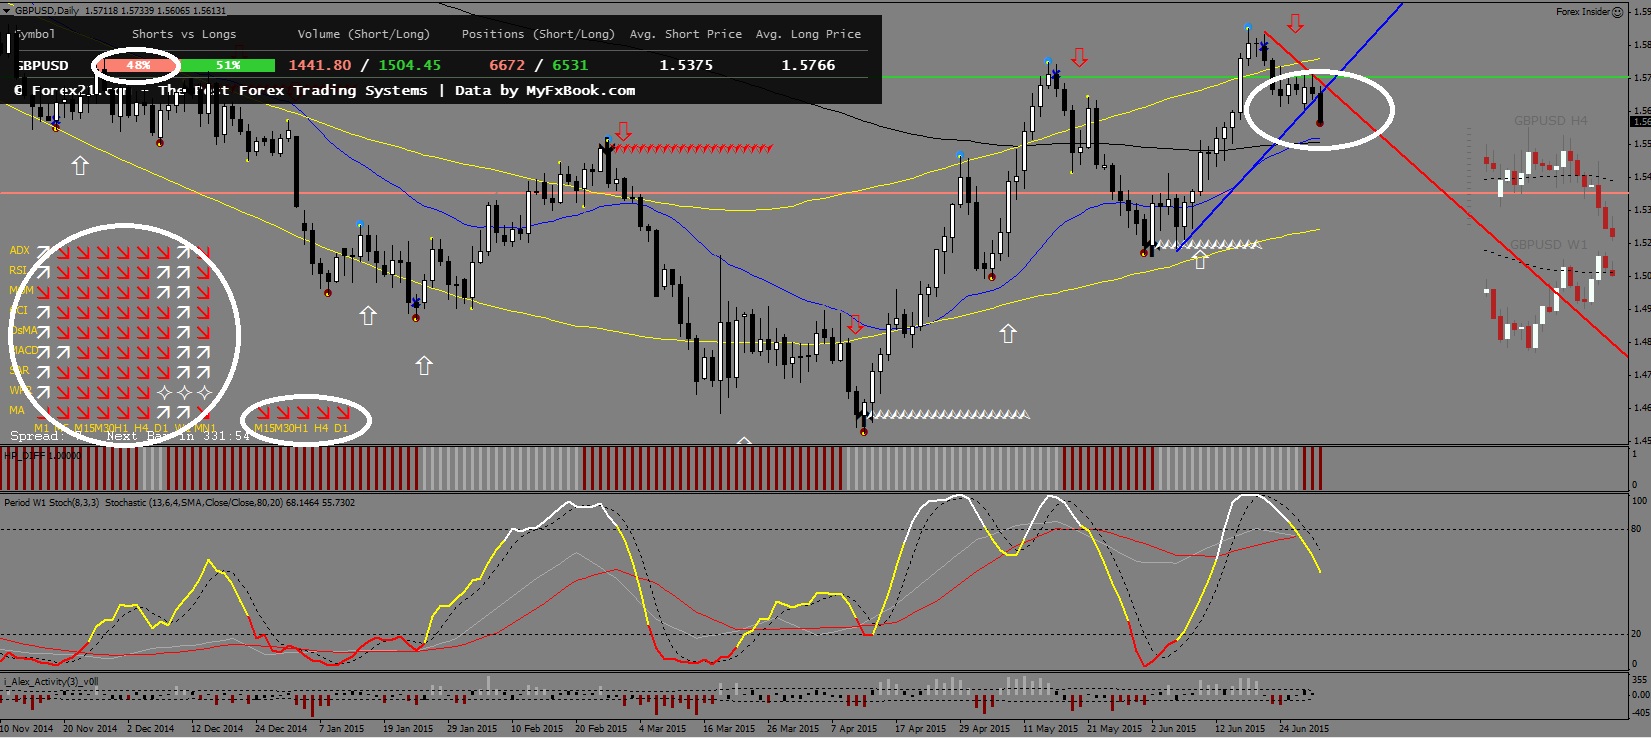Click the 7 Jan 2015 date label
This screenshot has height=738, width=1651.
coord(341,728)
